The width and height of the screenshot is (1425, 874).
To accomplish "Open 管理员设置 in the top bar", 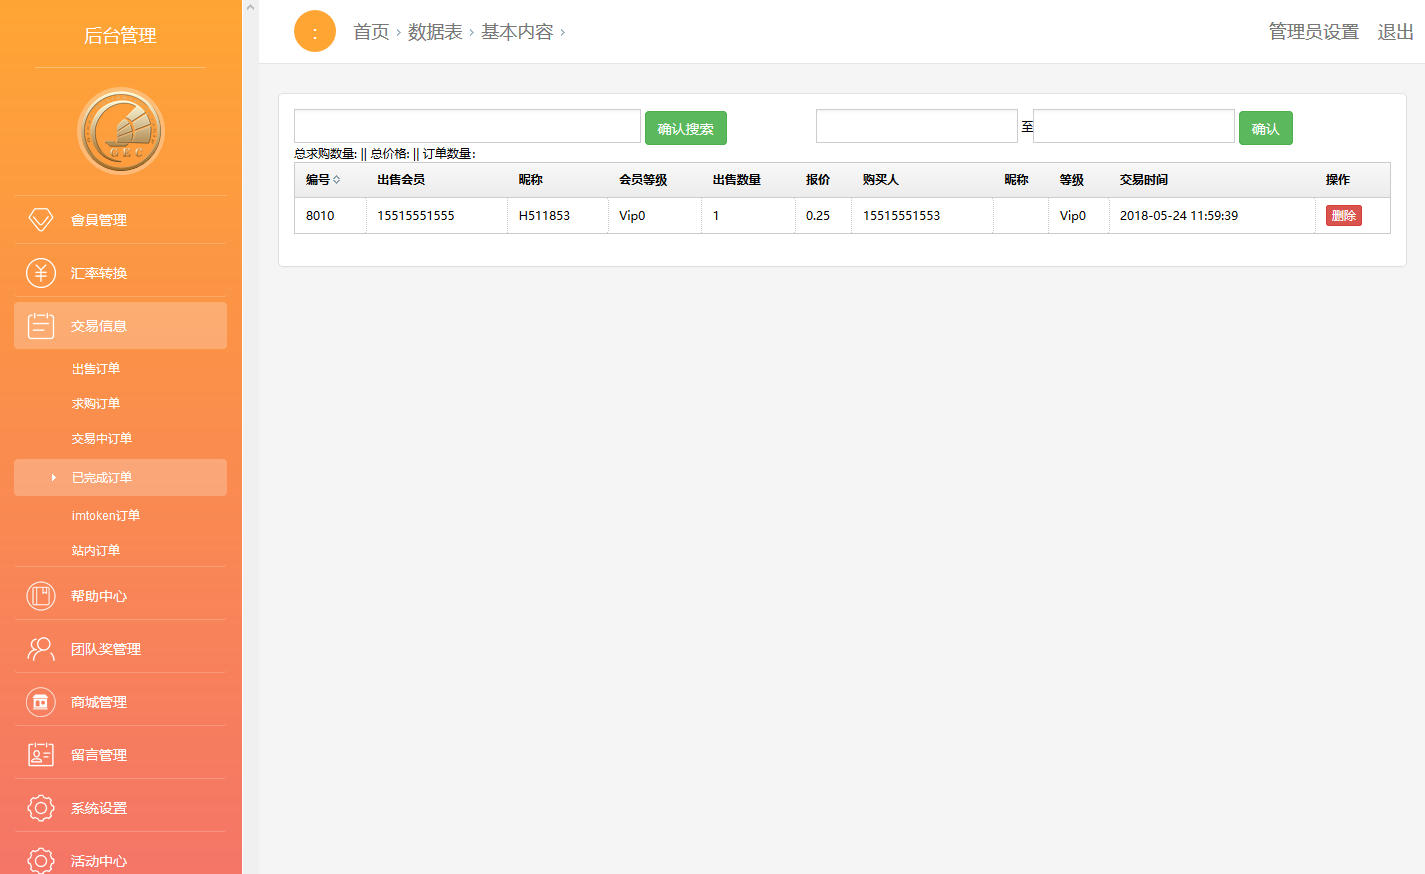I will point(1313,32).
